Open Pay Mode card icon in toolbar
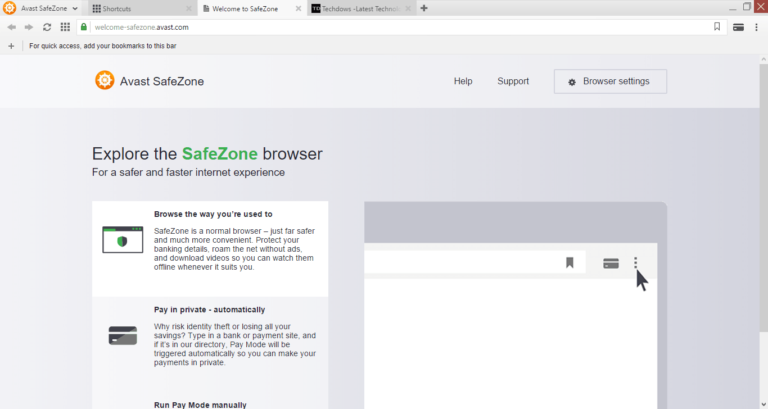 coord(738,27)
